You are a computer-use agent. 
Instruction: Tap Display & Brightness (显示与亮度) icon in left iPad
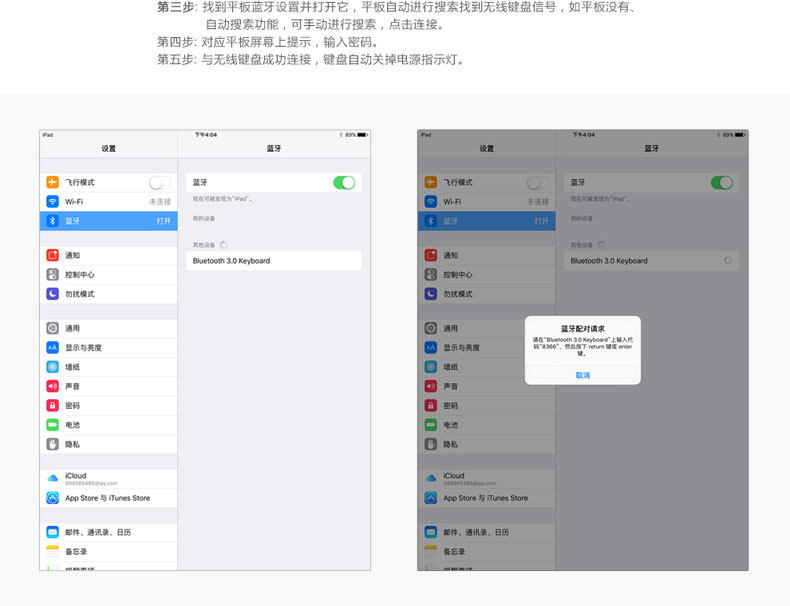click(52, 348)
